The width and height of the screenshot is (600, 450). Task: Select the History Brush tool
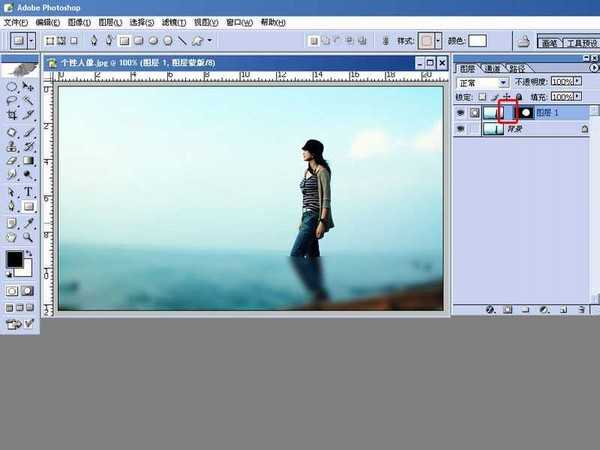[28, 146]
